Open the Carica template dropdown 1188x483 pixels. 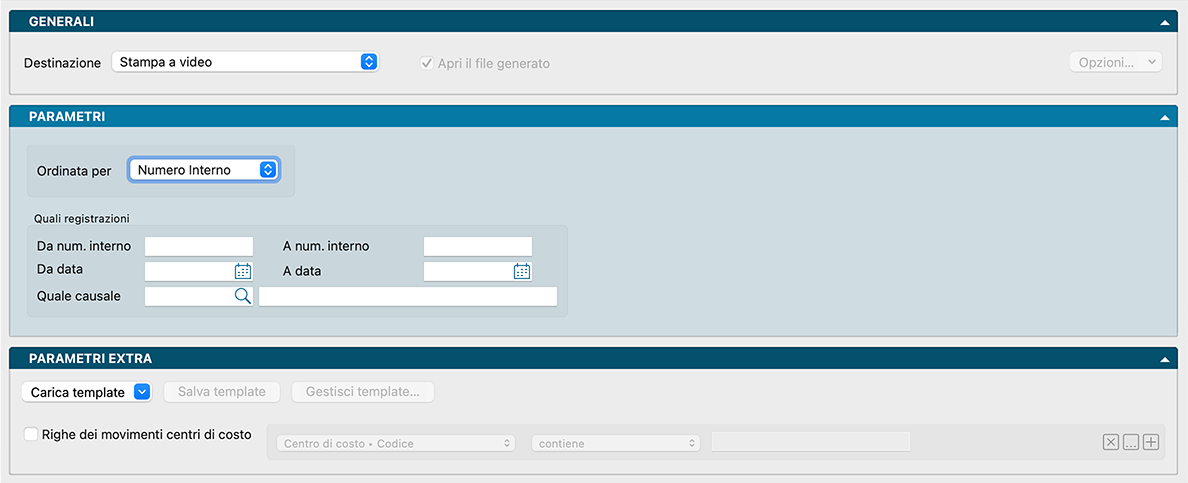tap(86, 392)
